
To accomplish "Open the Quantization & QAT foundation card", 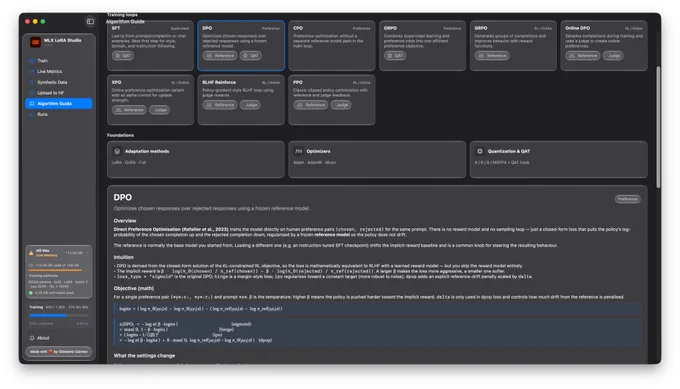I will point(559,159).
